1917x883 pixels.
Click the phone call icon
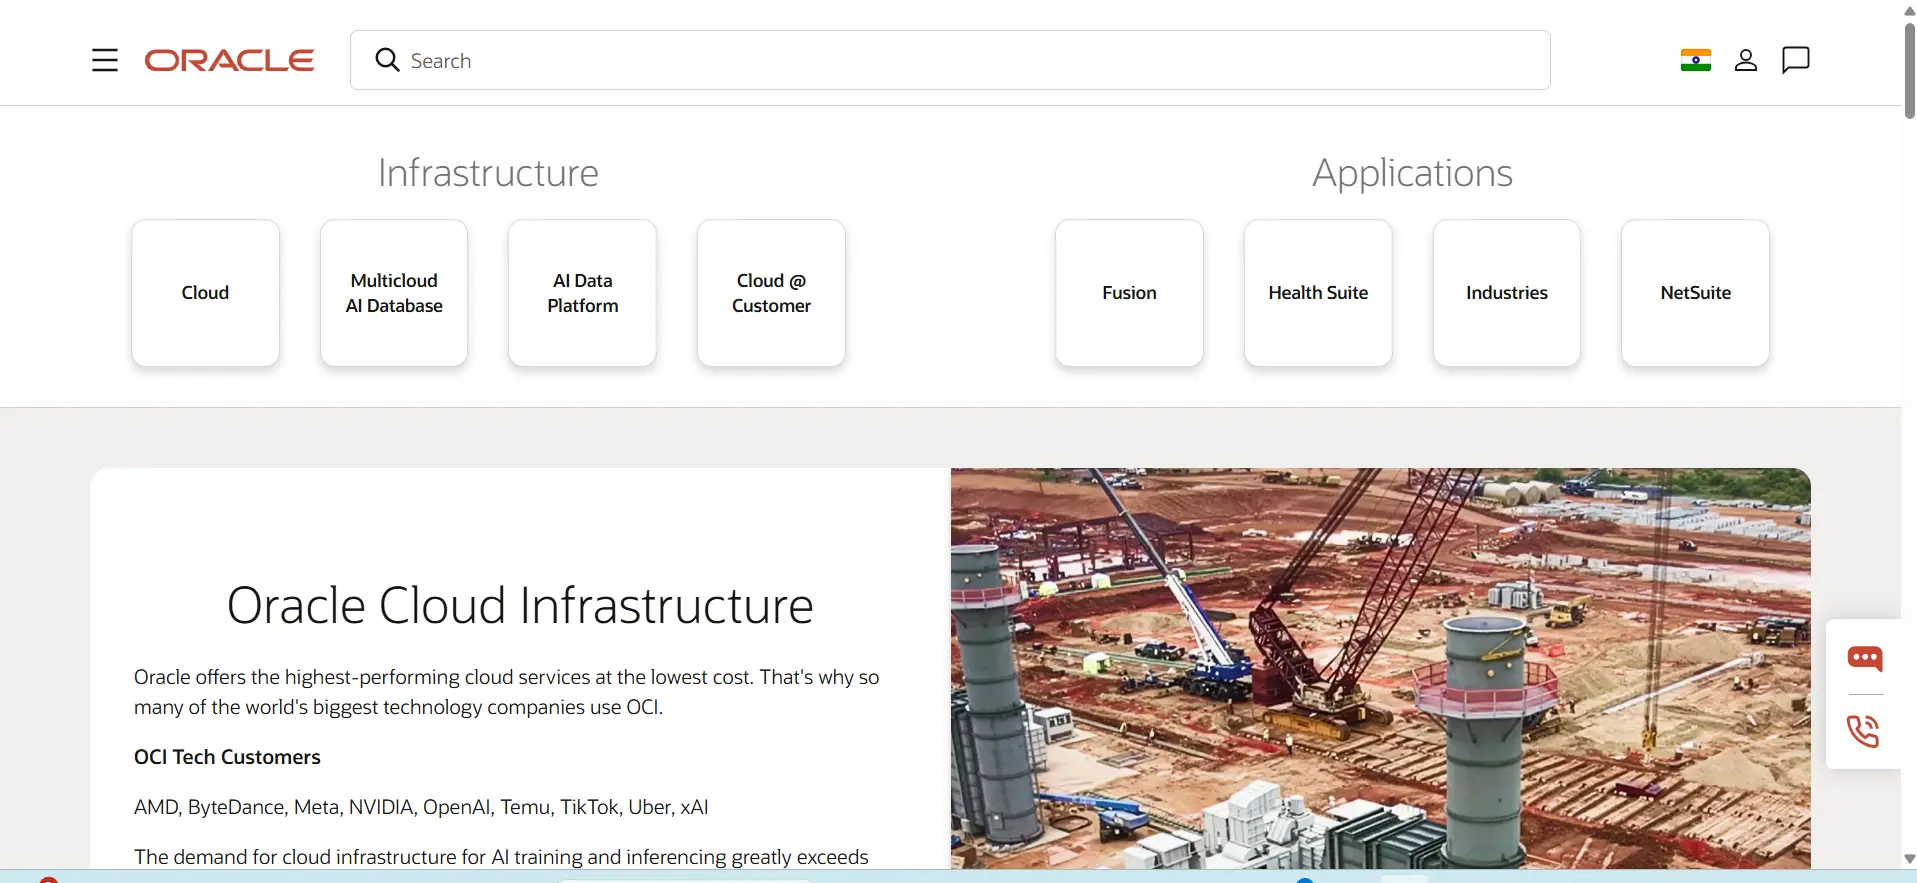click(x=1864, y=731)
